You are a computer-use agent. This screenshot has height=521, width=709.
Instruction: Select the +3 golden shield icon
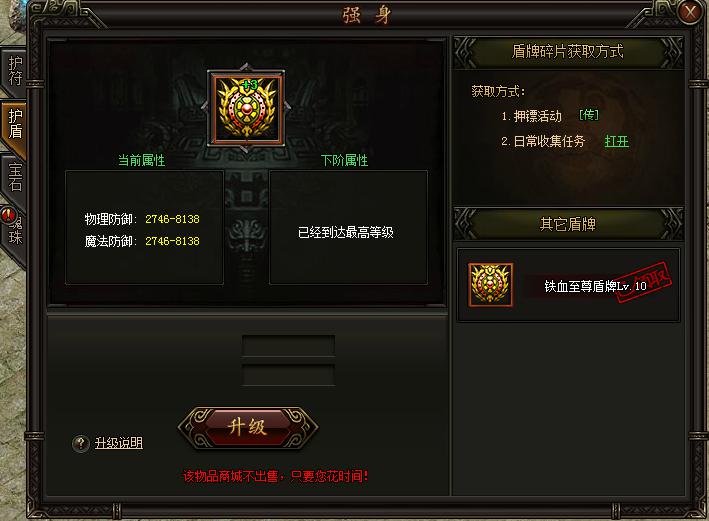246,109
